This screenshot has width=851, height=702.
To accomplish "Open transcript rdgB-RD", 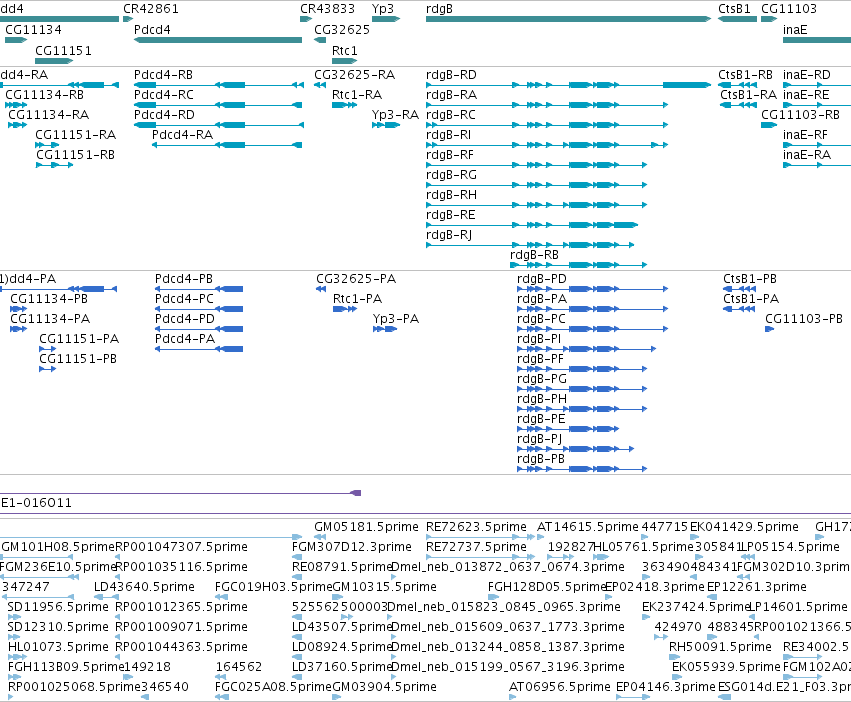I will [451, 75].
